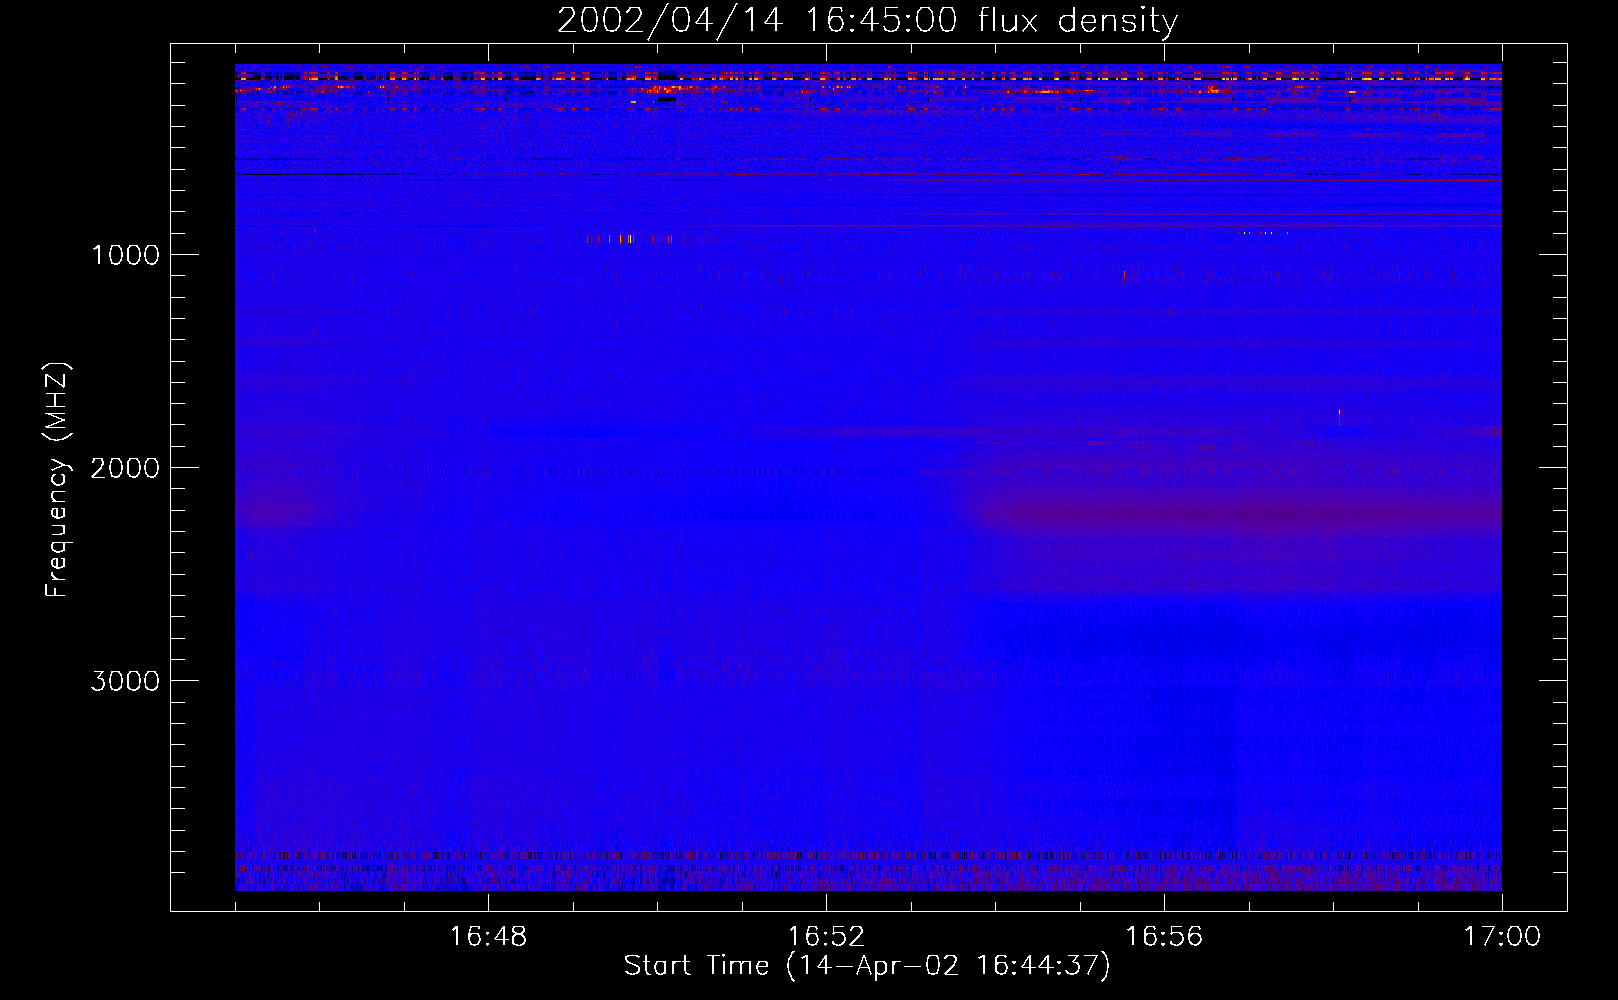Screen dimensions: 1618x1000
Task: Click the 'Frequency (MHZ)' axis label
Action: tap(57, 479)
